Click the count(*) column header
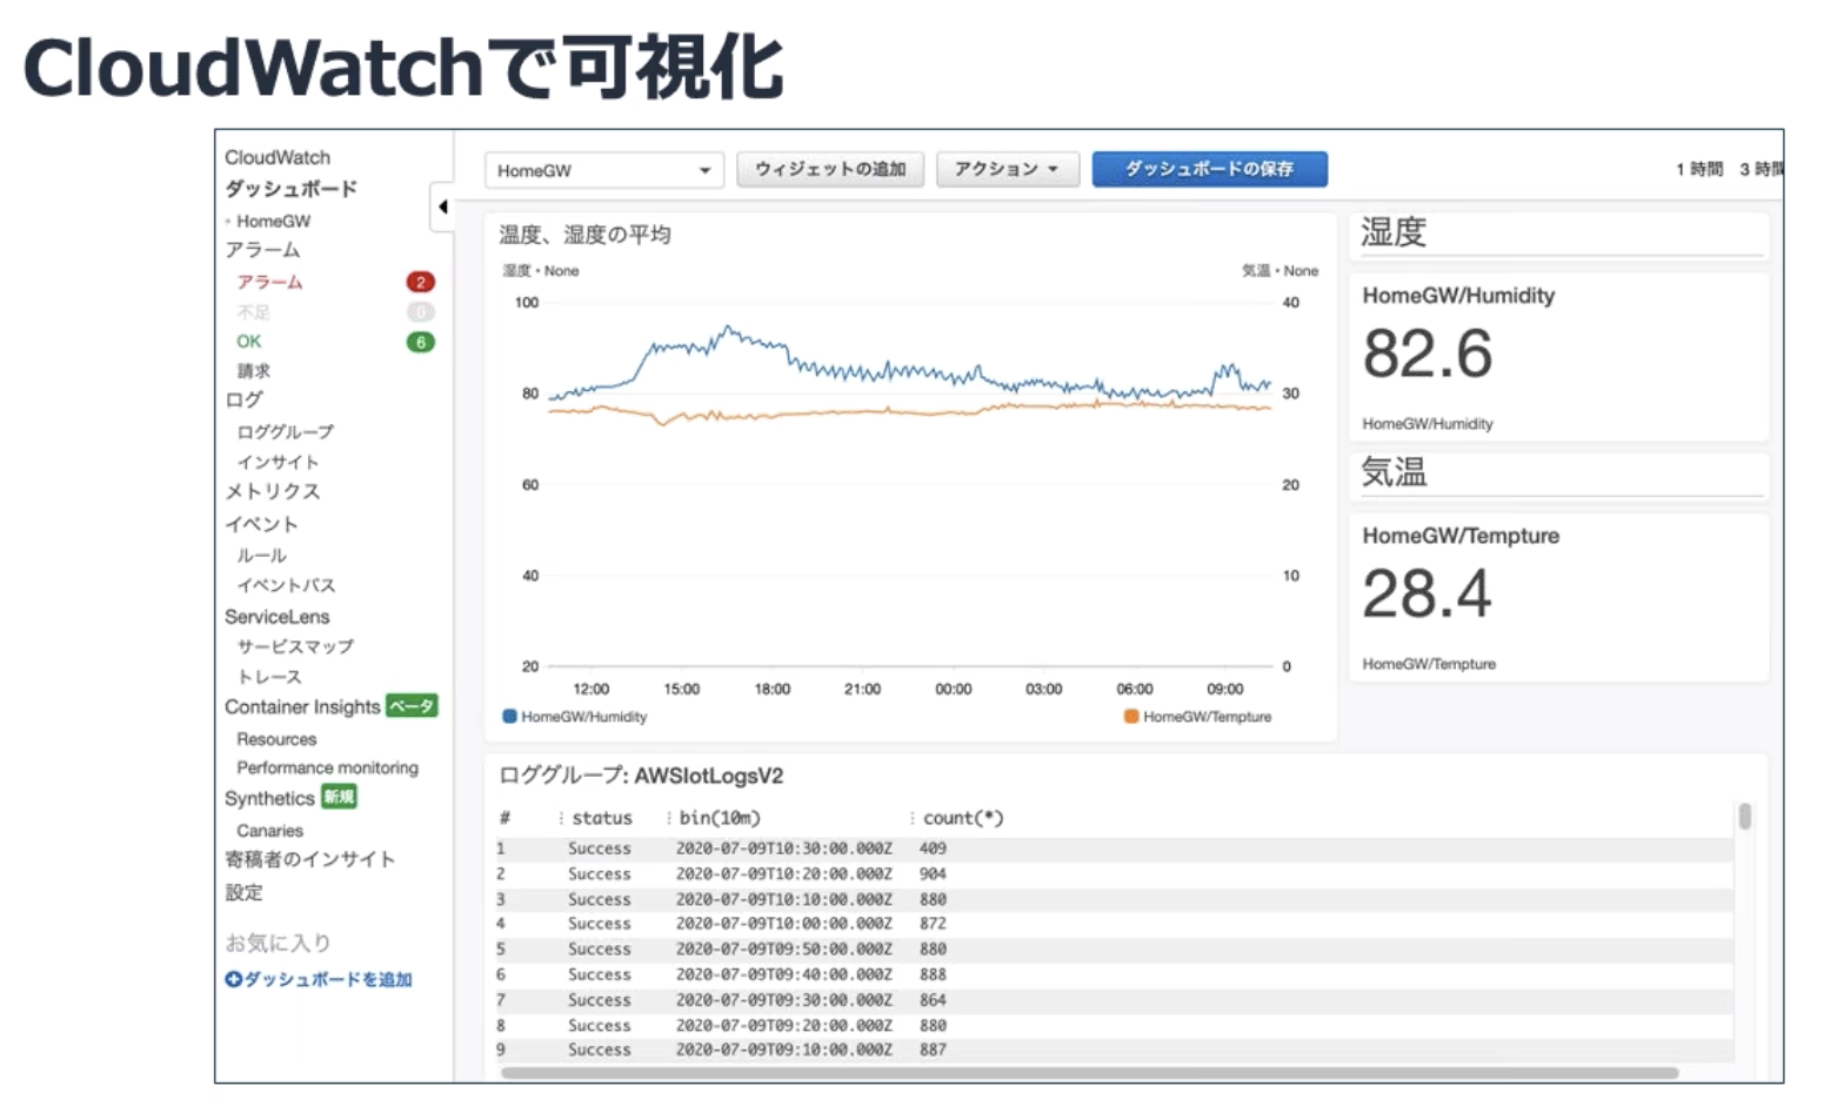Screen dimensions: 1848x1106 pos(963,818)
